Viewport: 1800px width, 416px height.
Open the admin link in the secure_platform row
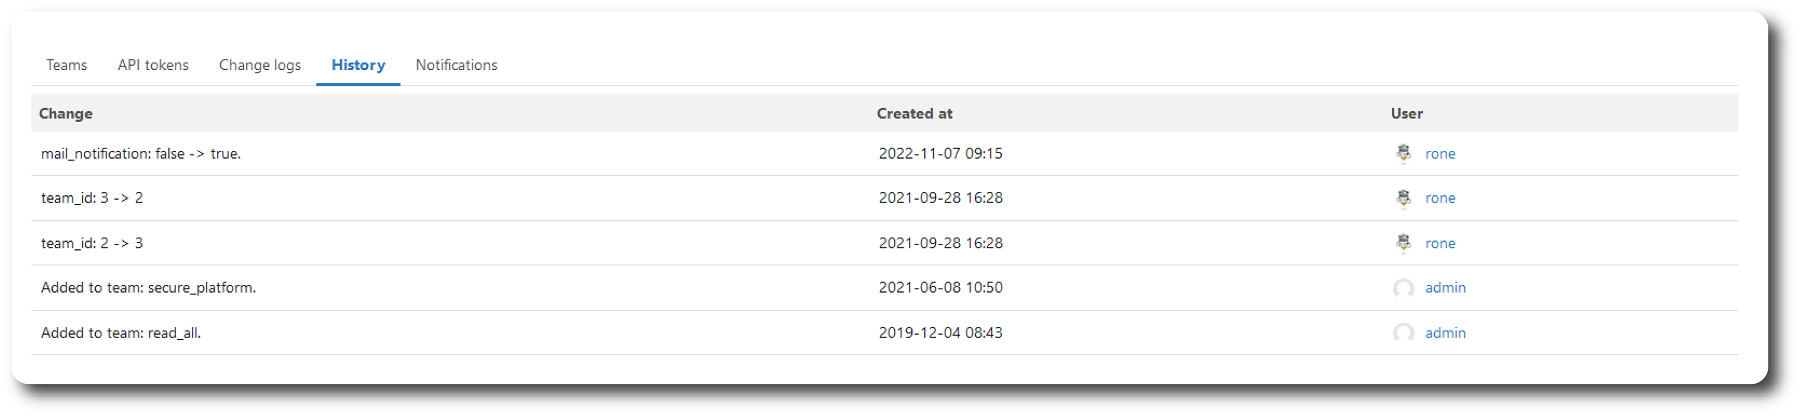[1445, 288]
